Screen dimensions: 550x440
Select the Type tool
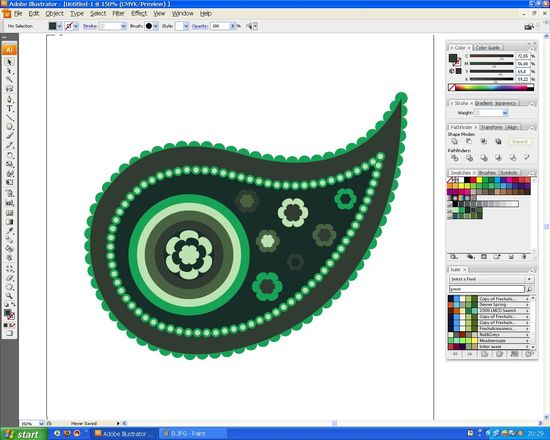(x=9, y=108)
